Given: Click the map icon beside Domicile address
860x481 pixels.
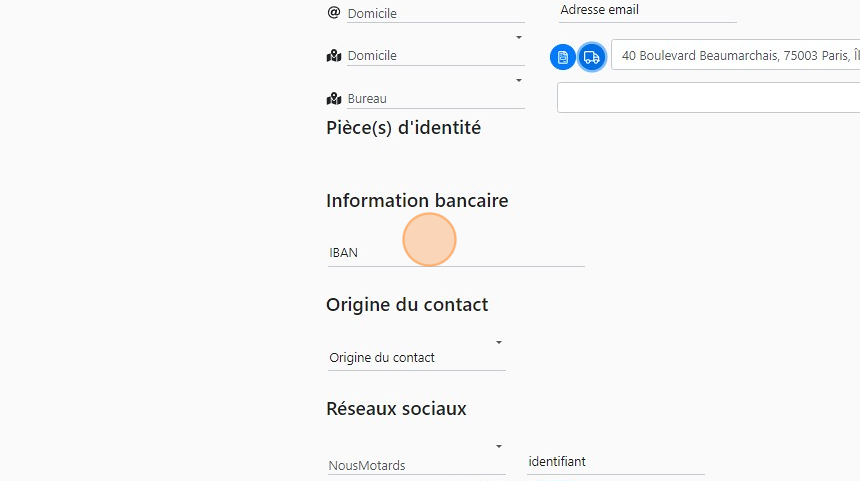Looking at the screenshot, I should (334, 56).
